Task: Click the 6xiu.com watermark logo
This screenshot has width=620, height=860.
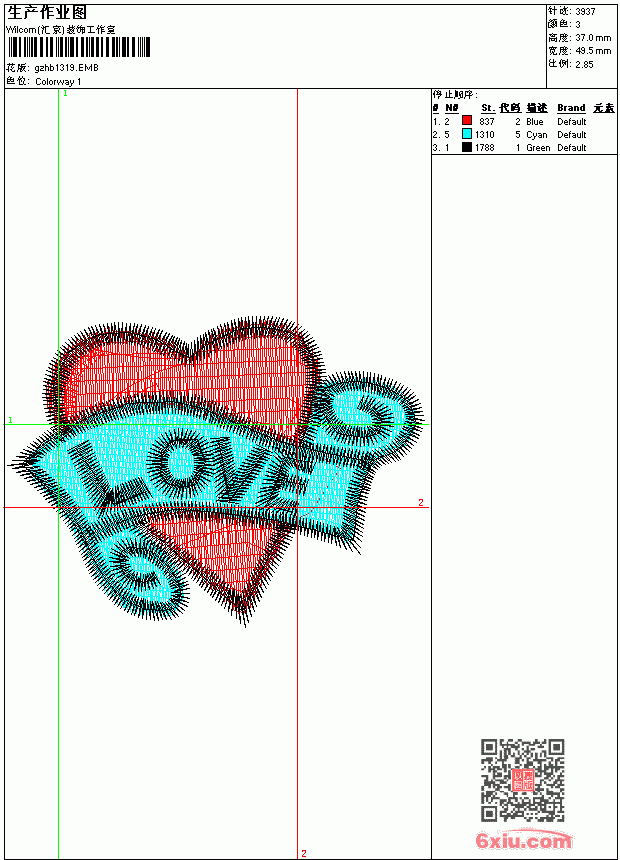Action: (x=524, y=840)
